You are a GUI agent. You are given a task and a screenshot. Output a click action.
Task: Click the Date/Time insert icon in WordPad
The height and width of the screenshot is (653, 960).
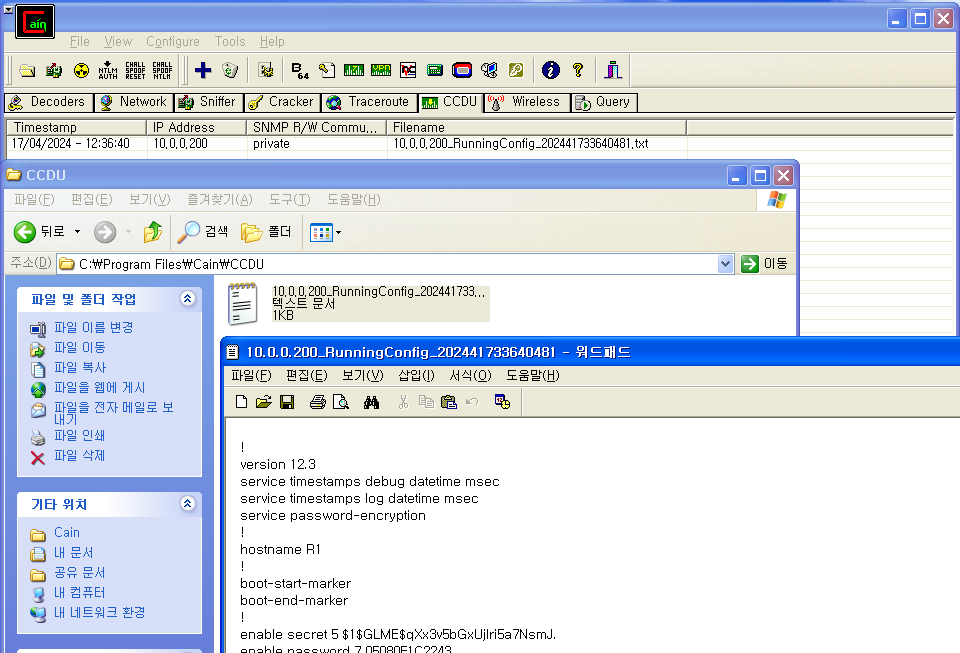point(502,402)
